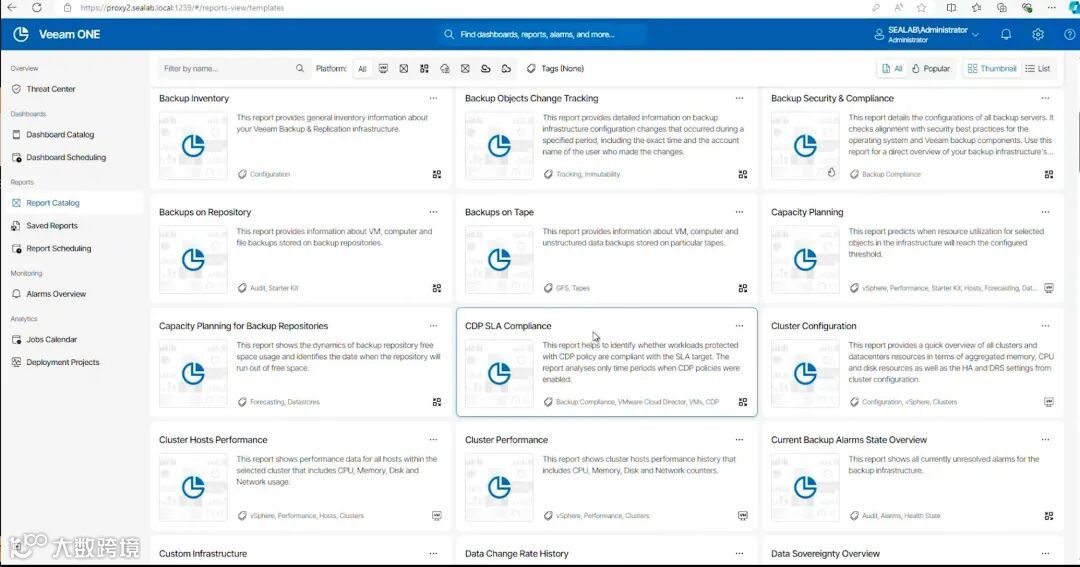This screenshot has height=567, width=1080.
Task: Click the Veeam ONE logo icon
Action: click(21, 34)
